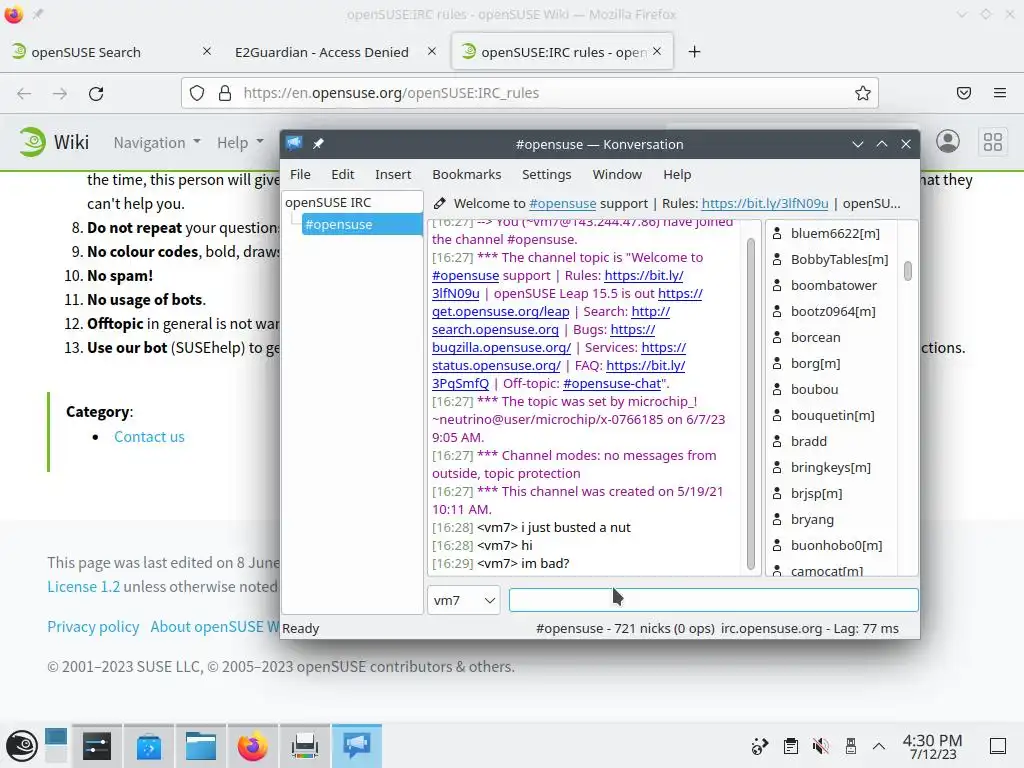The height and width of the screenshot is (768, 1024).
Task: Open the printer application in taskbar
Action: tap(304, 746)
